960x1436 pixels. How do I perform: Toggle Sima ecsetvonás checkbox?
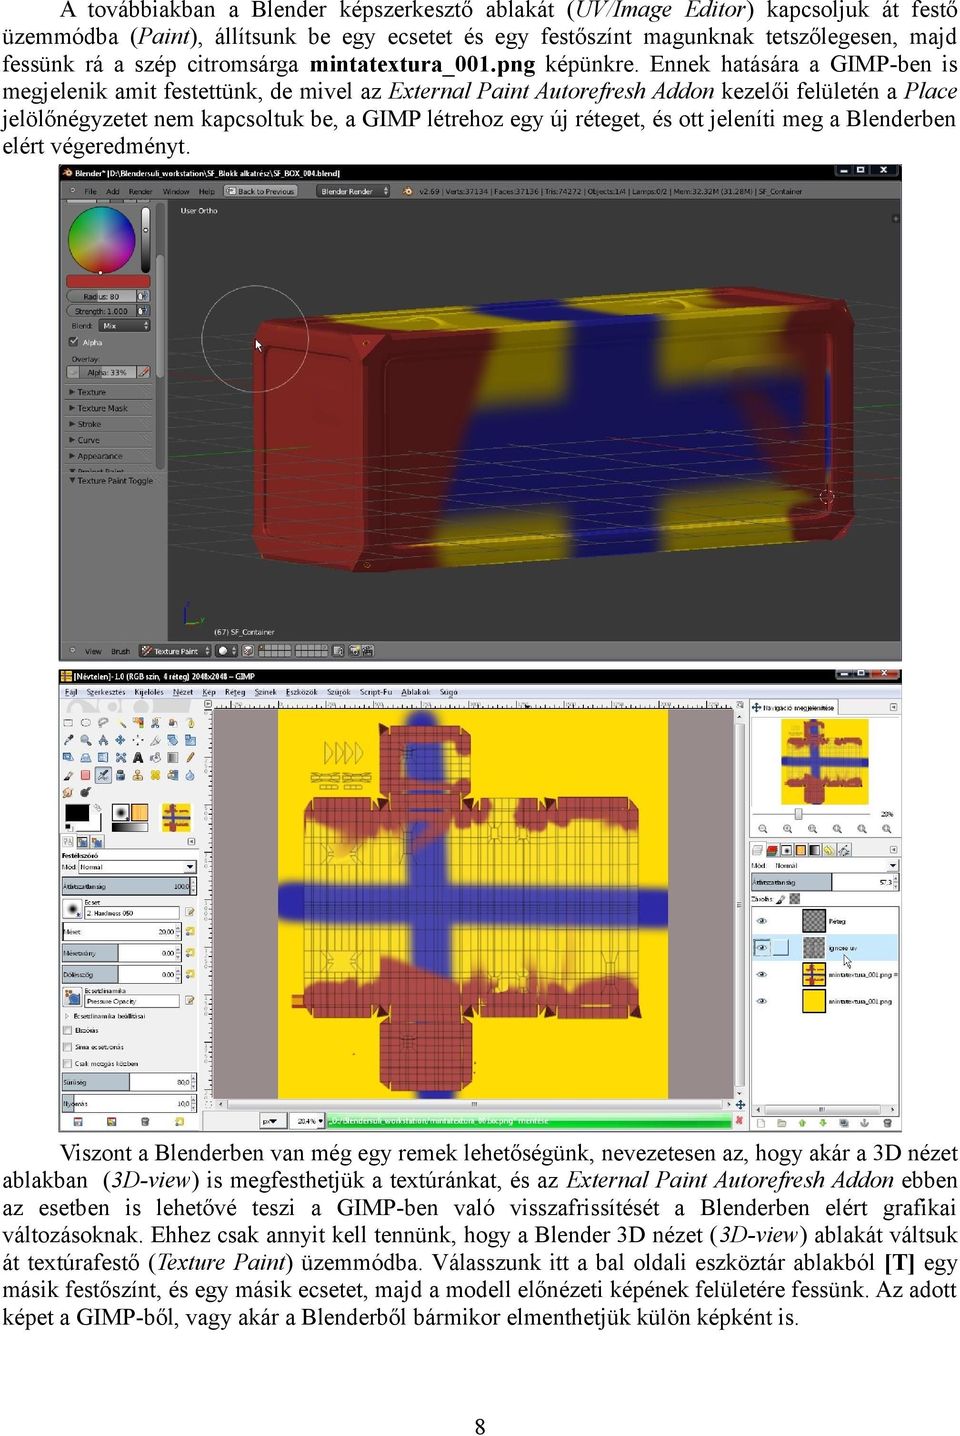67,1047
